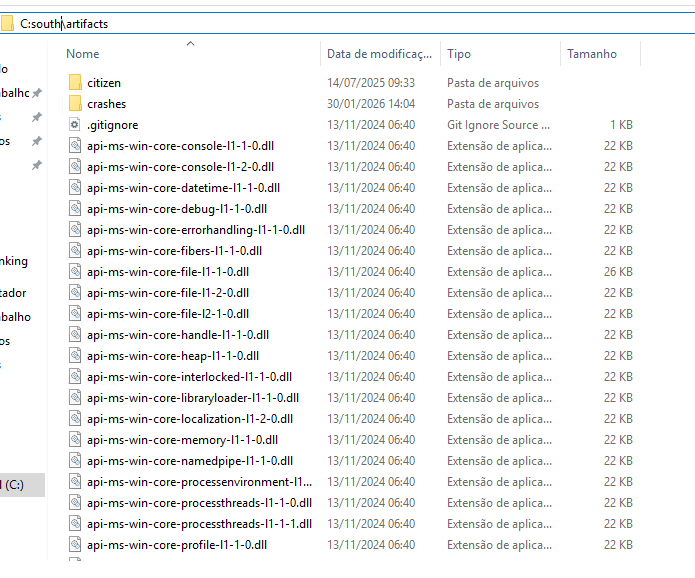Click the icon of api-ms-win-core-console-l1-1-0.dll
Image resolution: width=695 pixels, height=578 pixels.
pyautogui.click(x=75, y=146)
